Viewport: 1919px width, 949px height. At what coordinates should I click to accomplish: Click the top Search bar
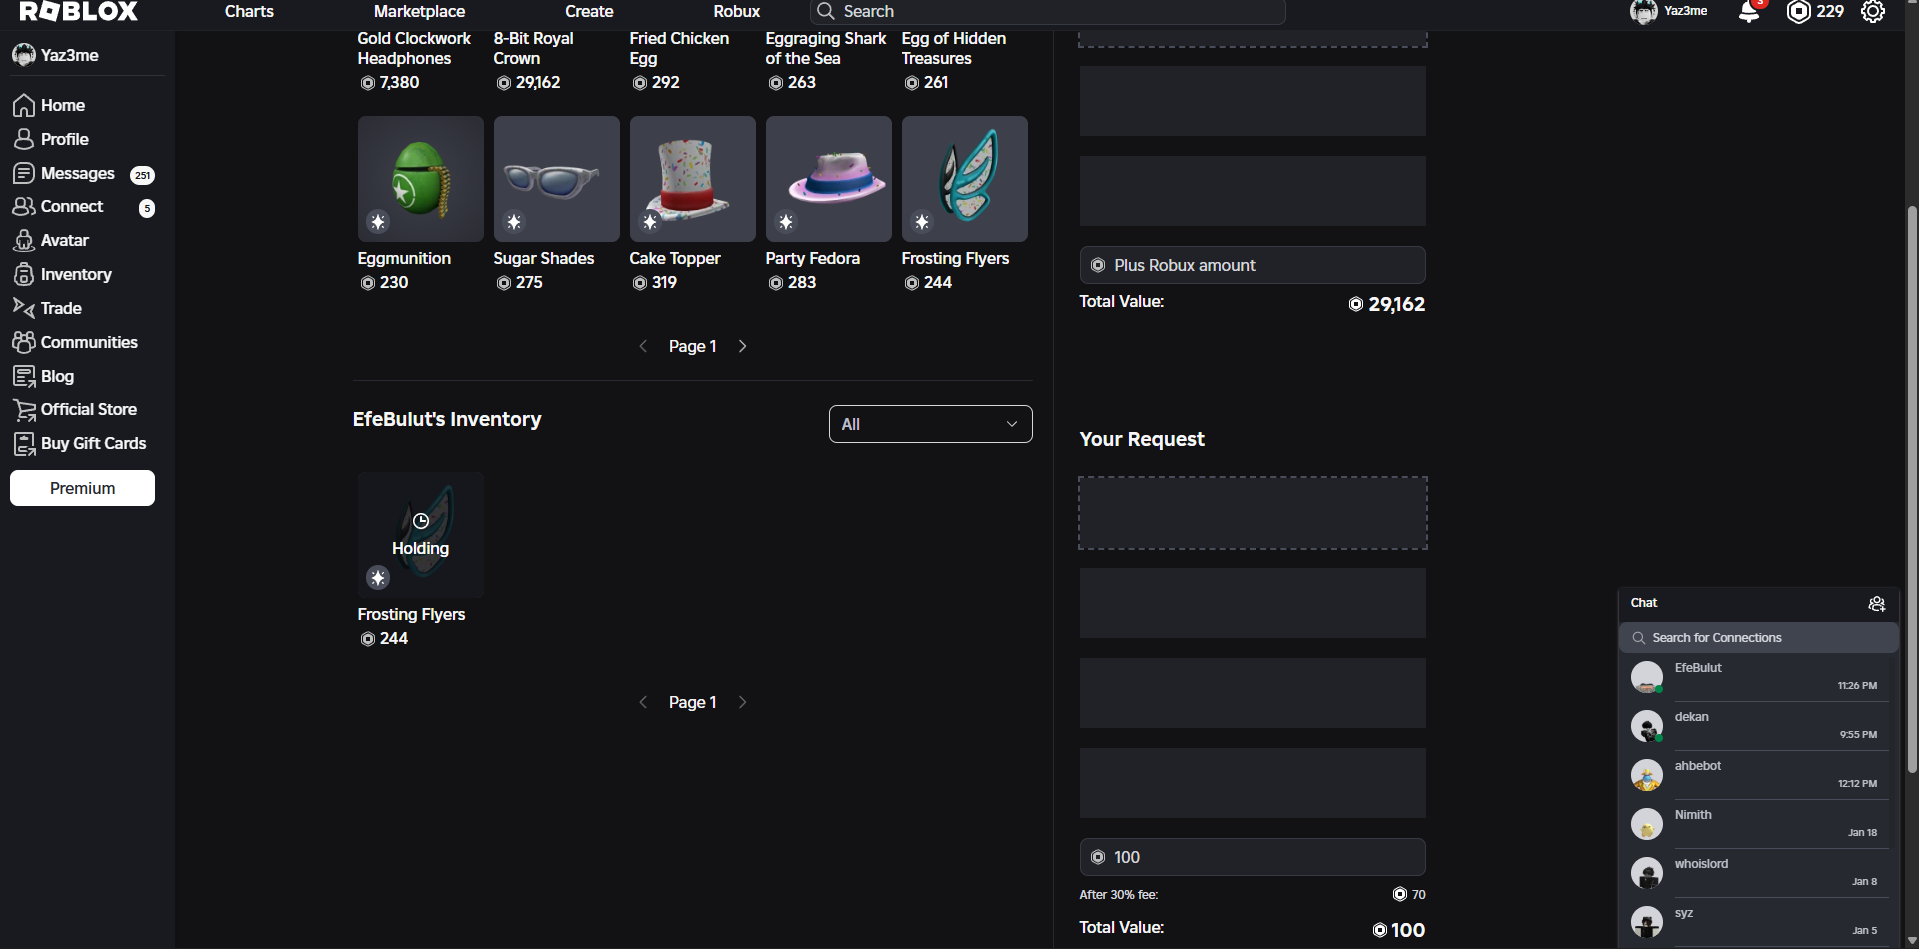click(x=1047, y=11)
